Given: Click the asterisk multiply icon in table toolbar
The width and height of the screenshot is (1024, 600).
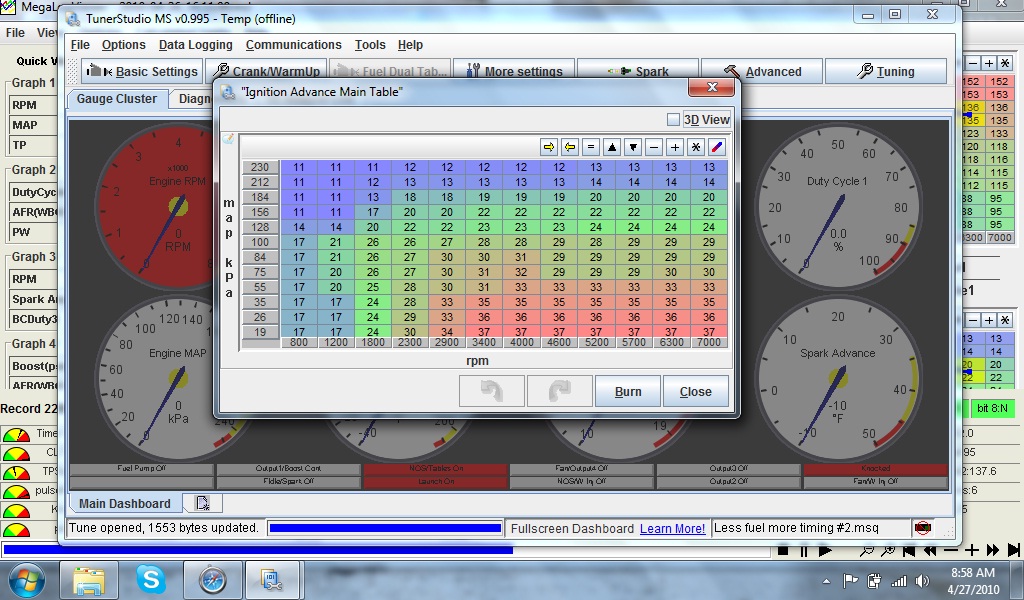Looking at the screenshot, I should (696, 147).
